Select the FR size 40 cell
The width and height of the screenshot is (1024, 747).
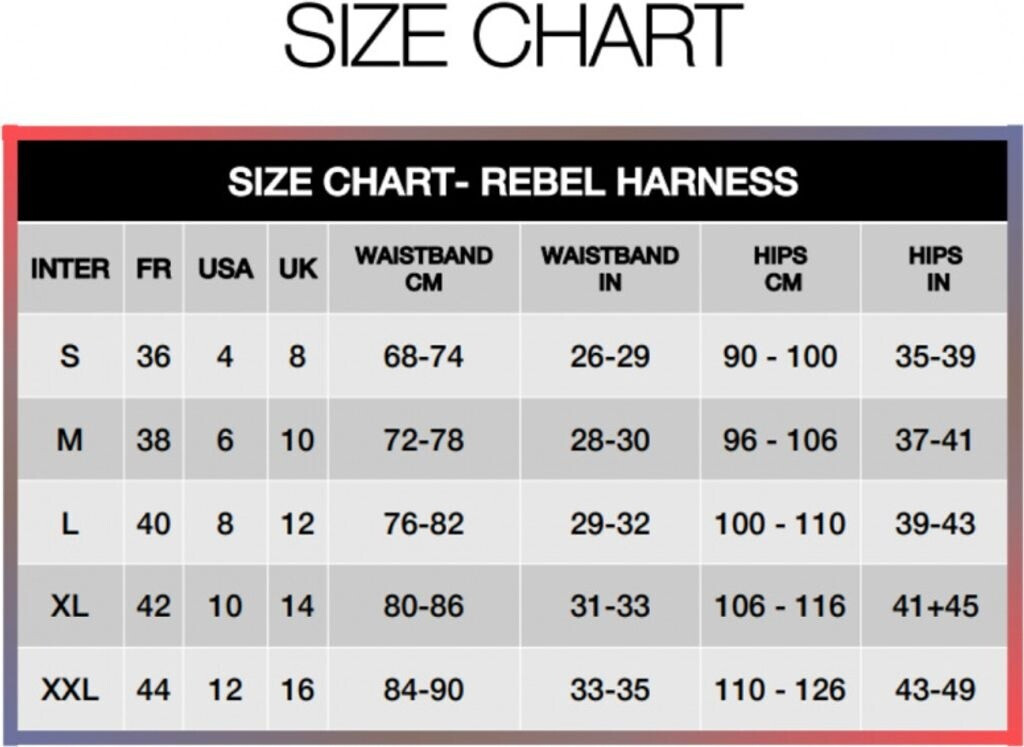154,523
